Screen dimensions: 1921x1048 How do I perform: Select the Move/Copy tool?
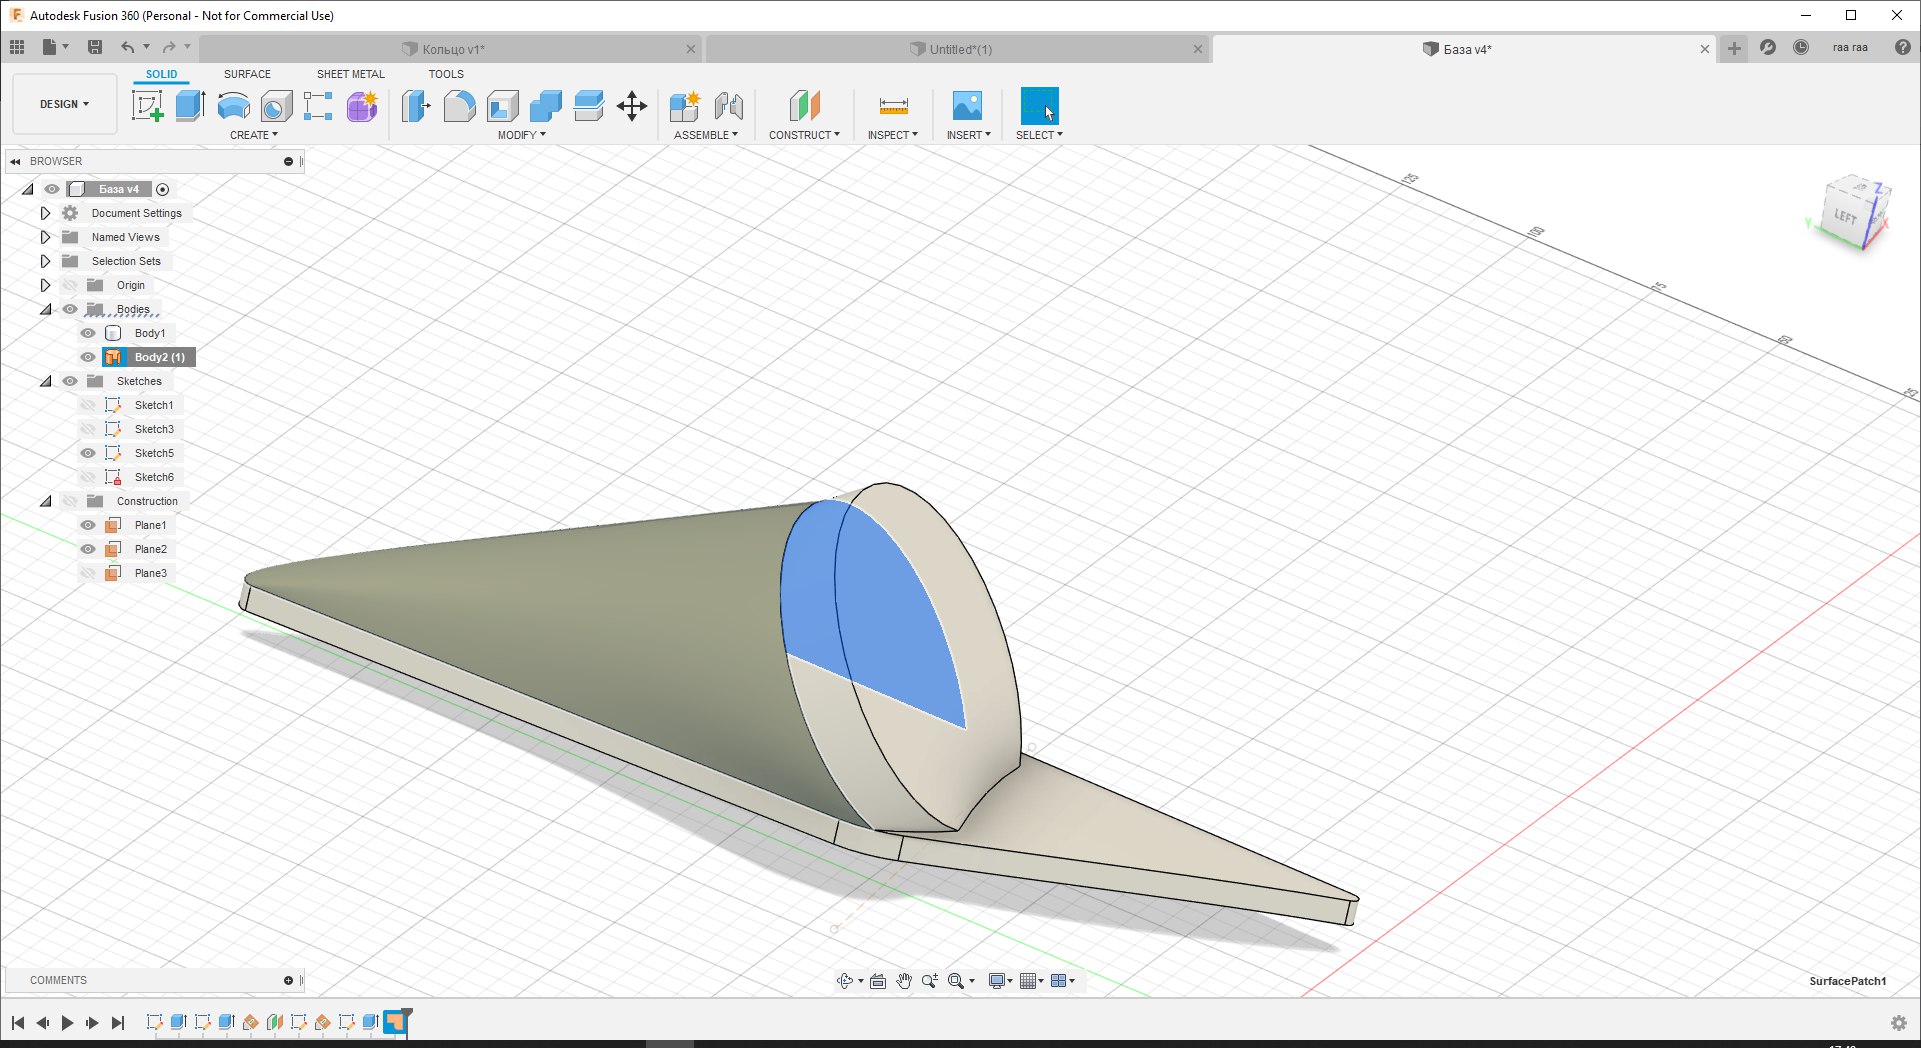(632, 106)
